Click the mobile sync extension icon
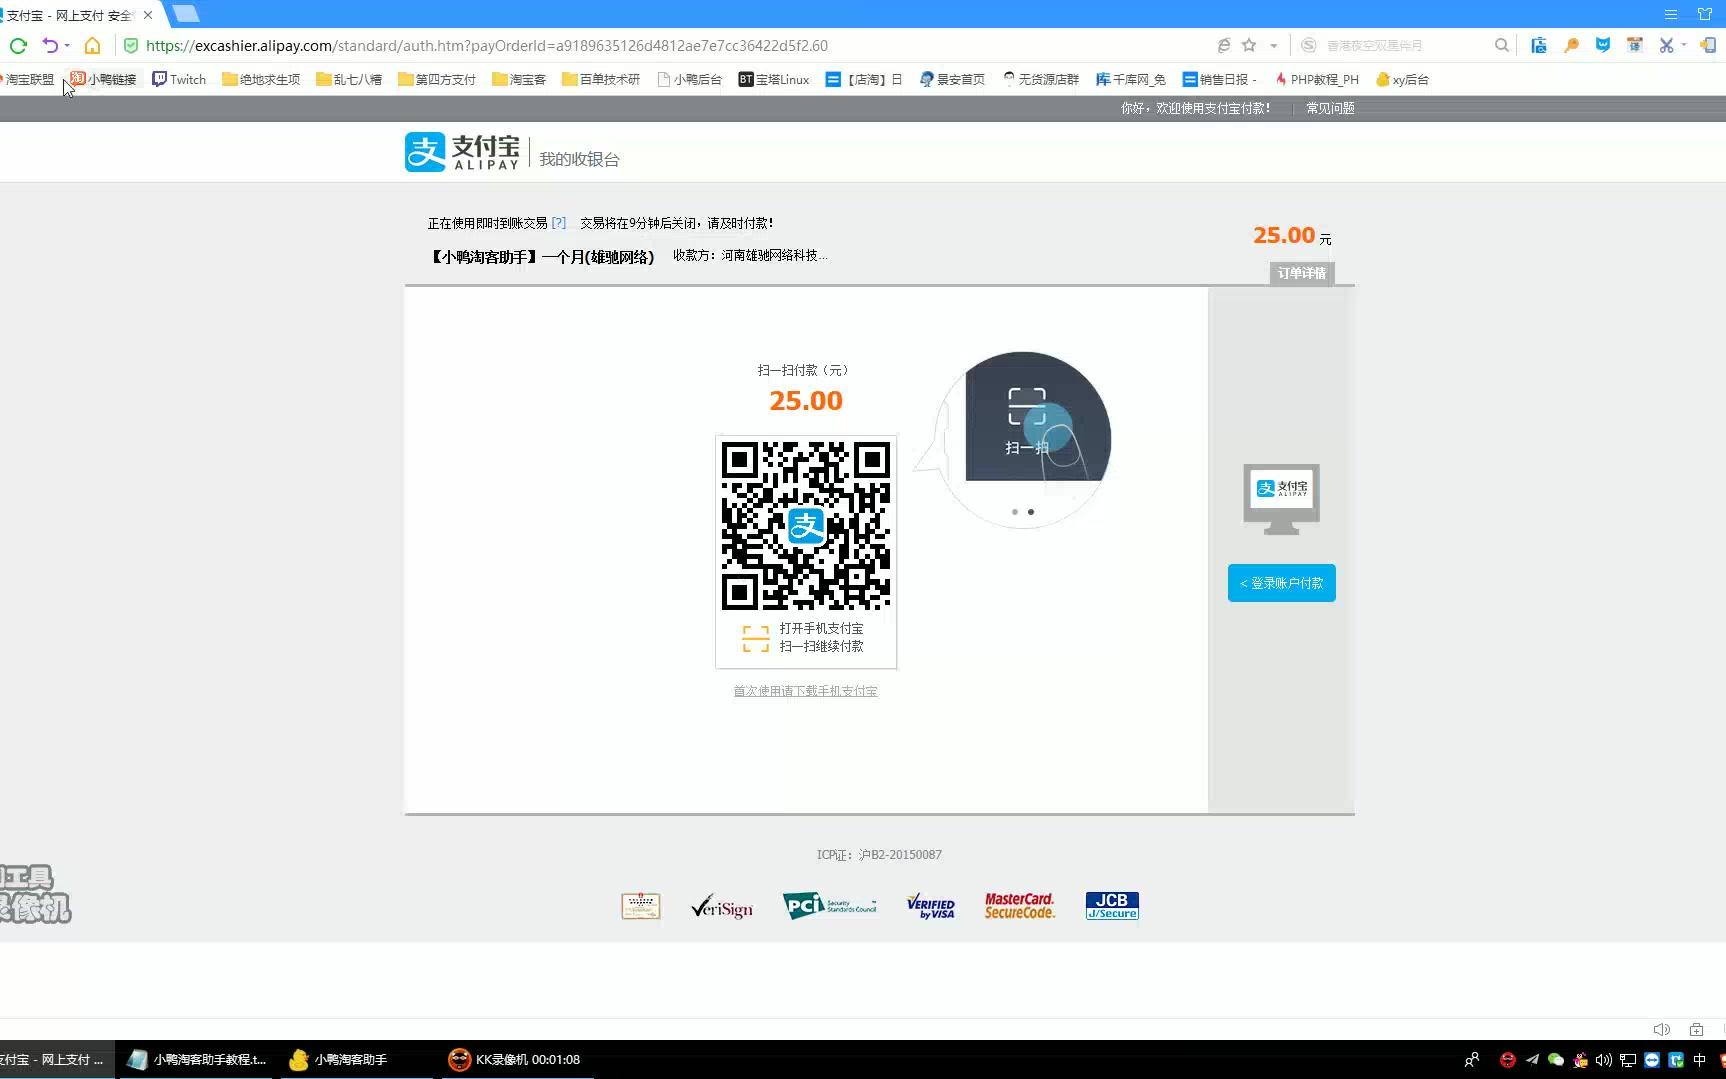This screenshot has width=1726, height=1079. [x=1708, y=45]
